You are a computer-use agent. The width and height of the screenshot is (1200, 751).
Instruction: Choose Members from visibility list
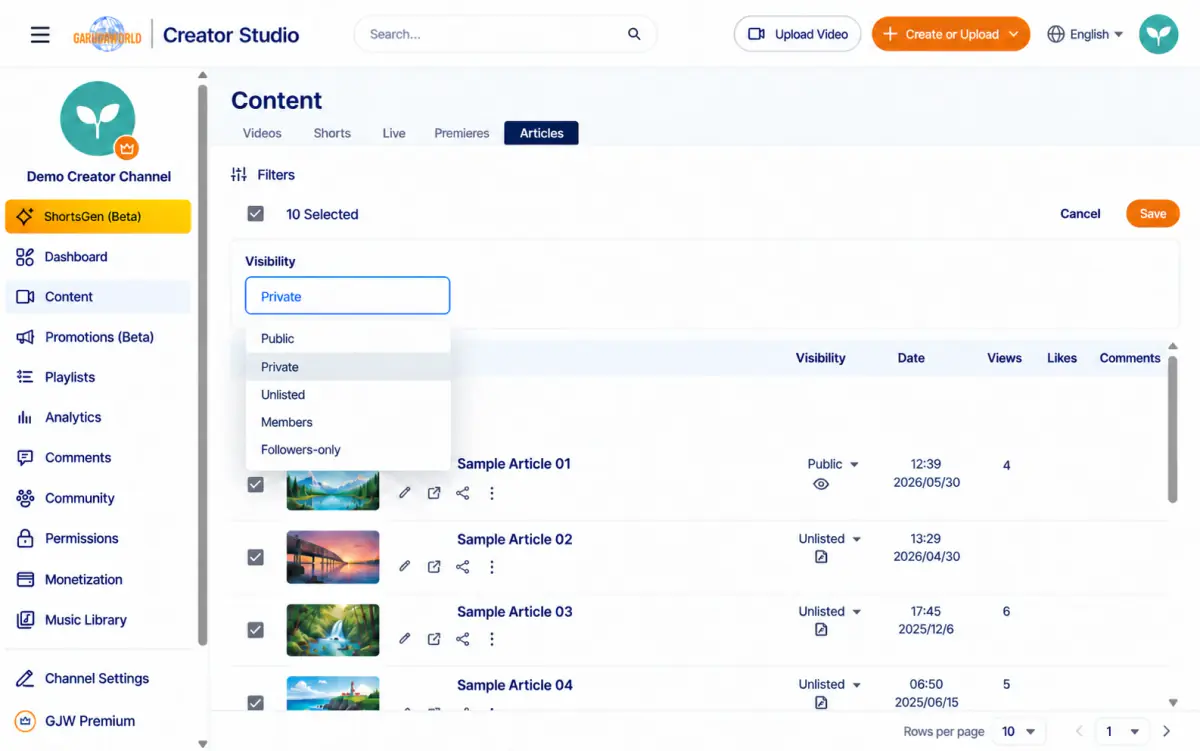point(348,422)
